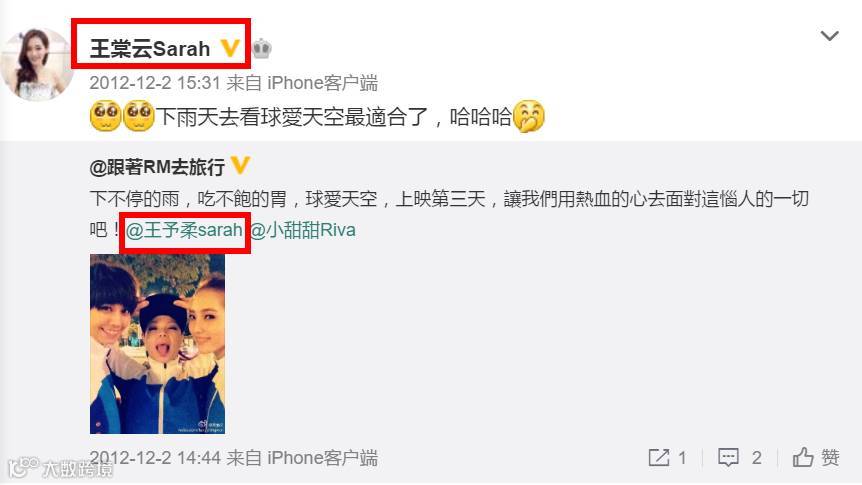This screenshot has height=485, width=862.
Task: Click the covering-mouth laughing emoji
Action: pyautogui.click(x=528, y=117)
